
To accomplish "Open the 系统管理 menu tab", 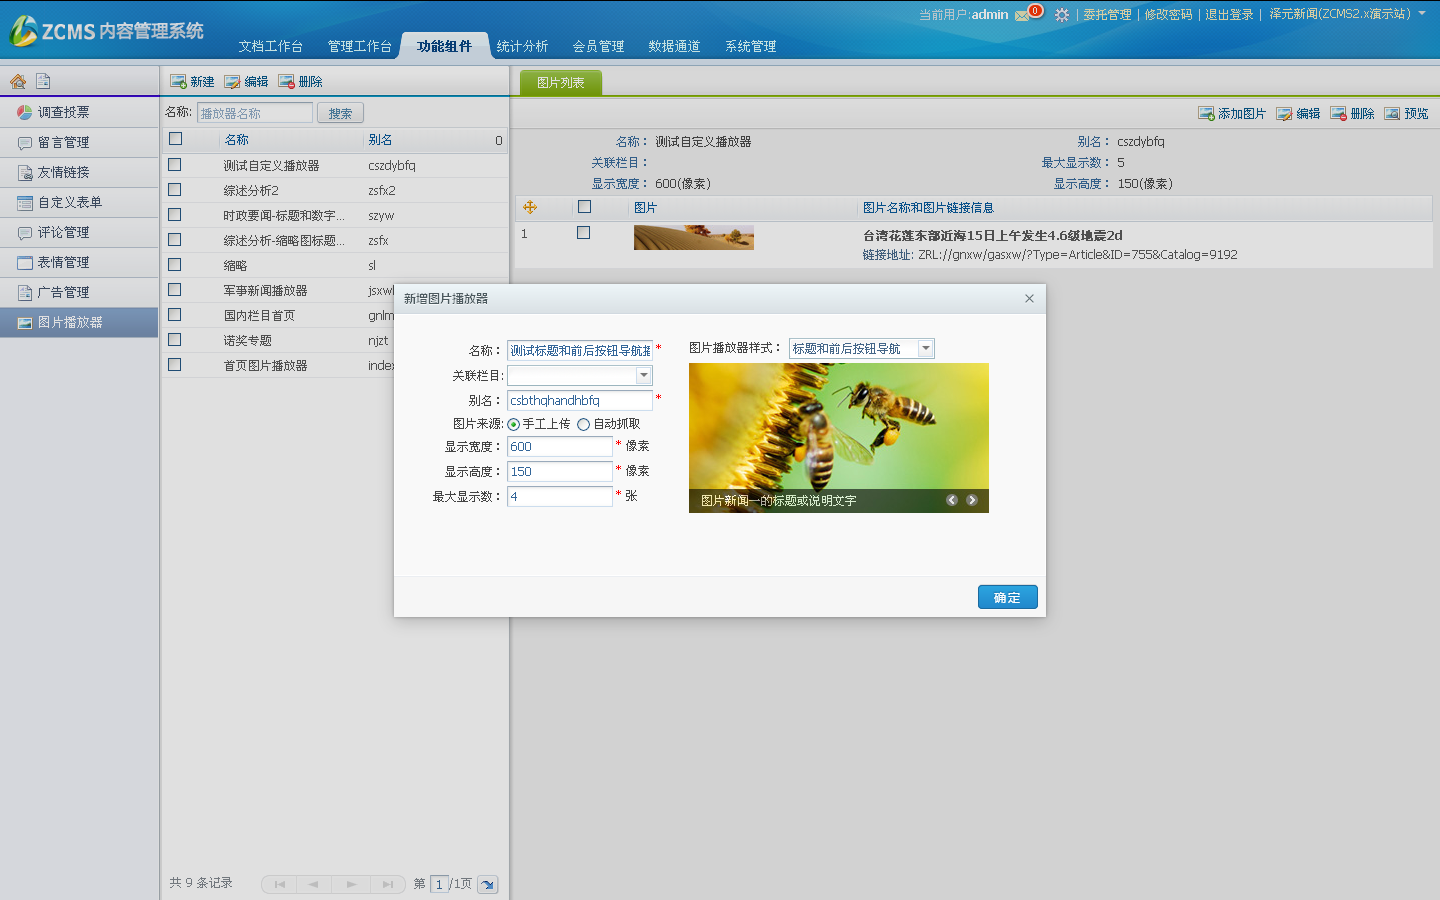I will click(x=750, y=46).
